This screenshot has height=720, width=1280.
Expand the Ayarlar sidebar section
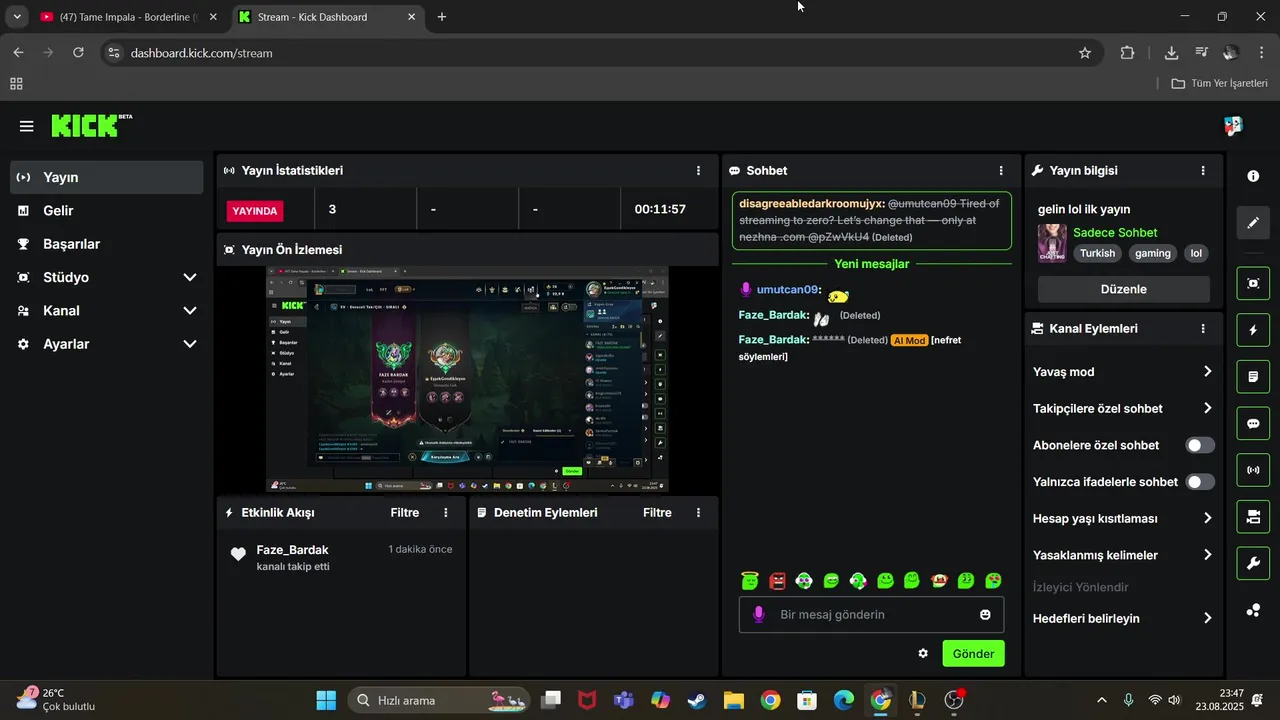tap(106, 344)
